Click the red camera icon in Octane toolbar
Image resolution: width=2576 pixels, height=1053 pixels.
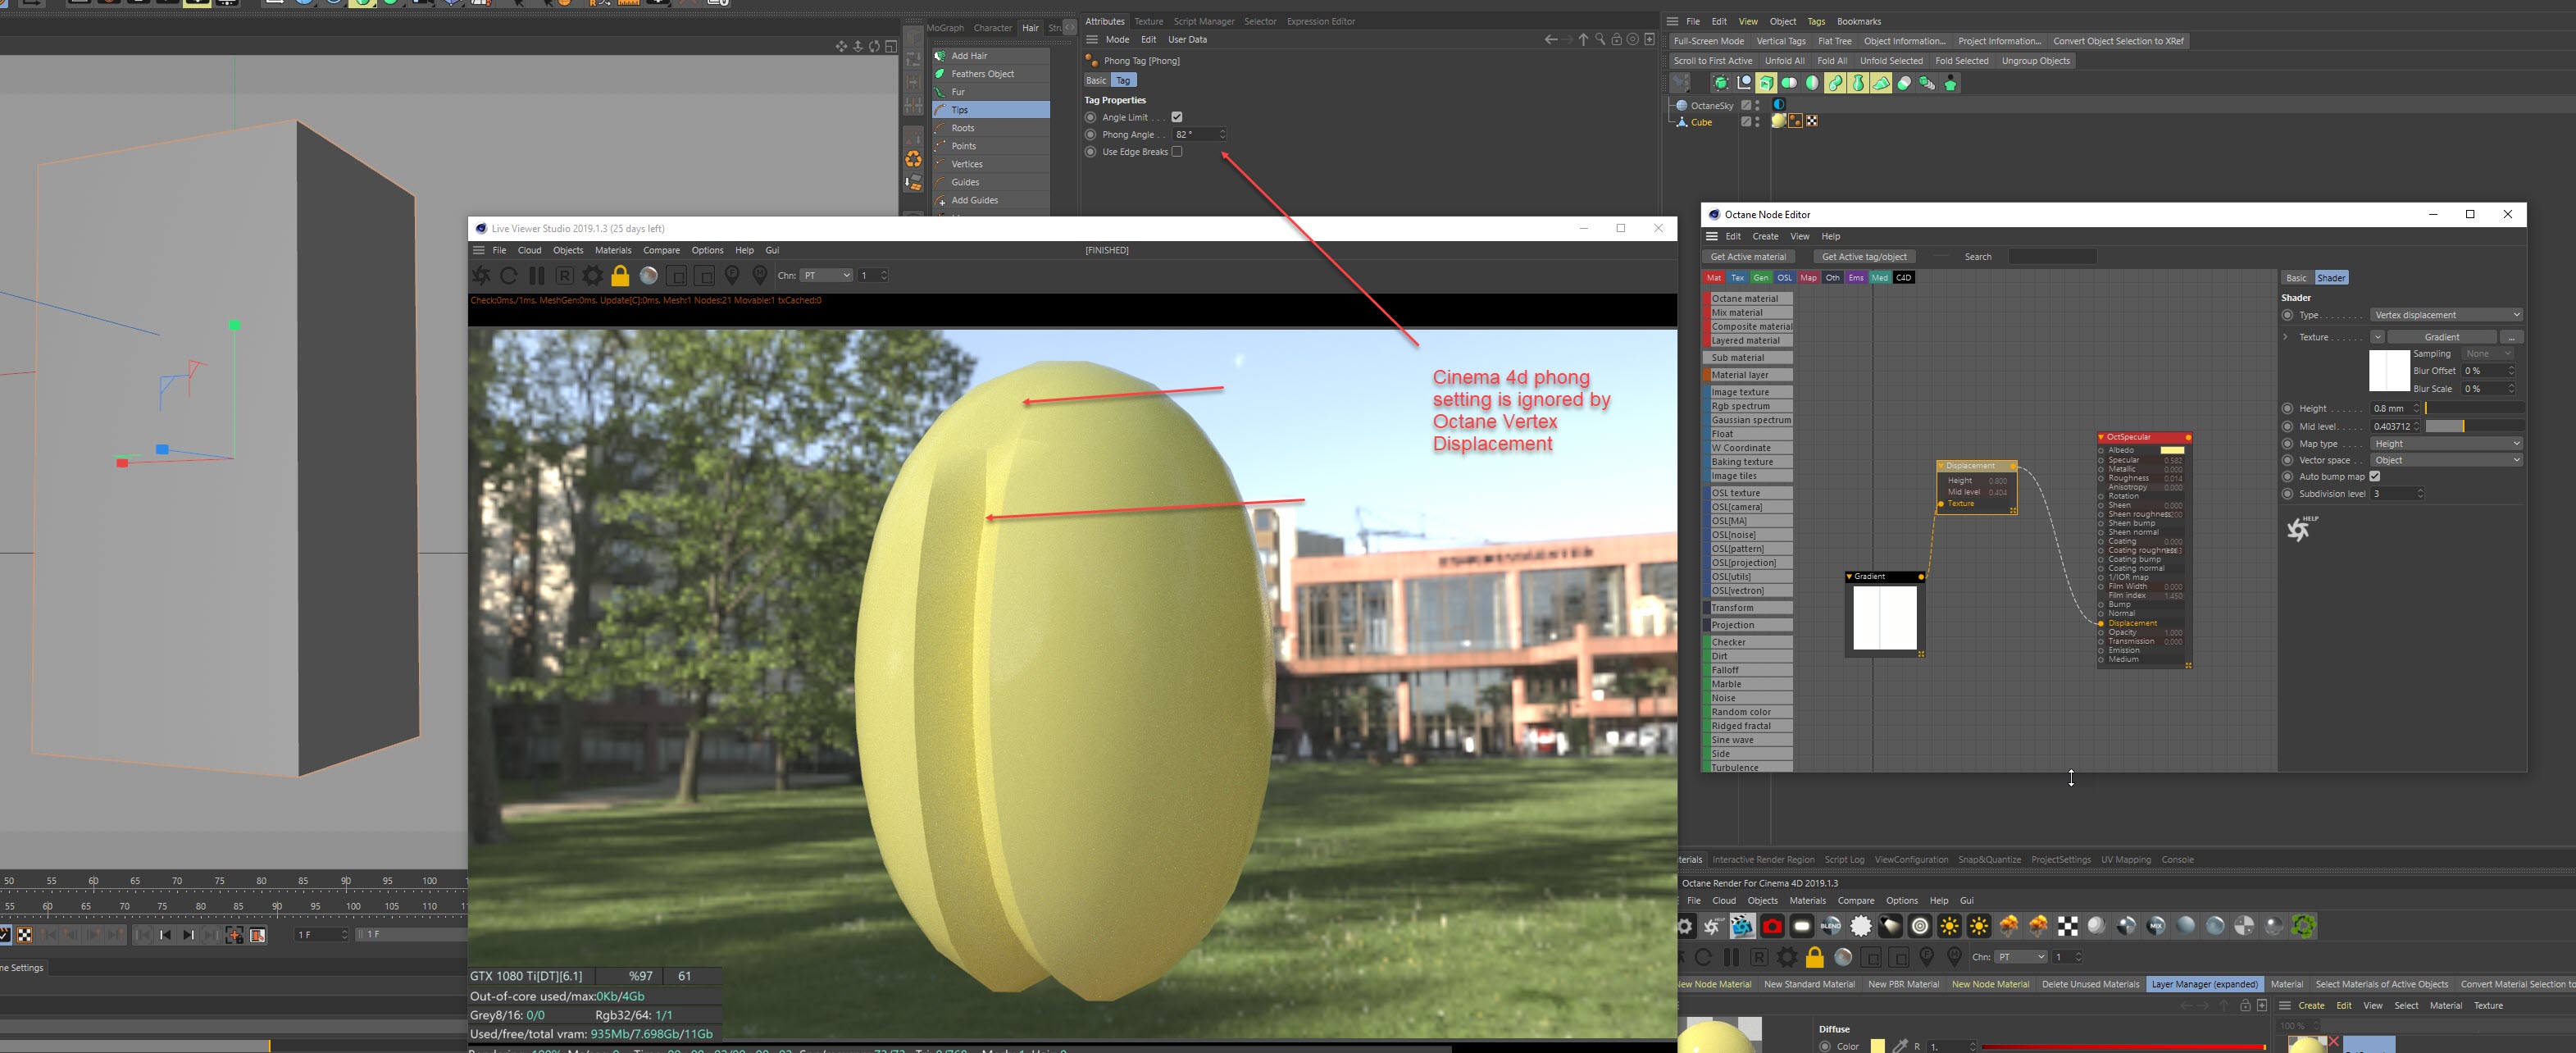click(1772, 926)
